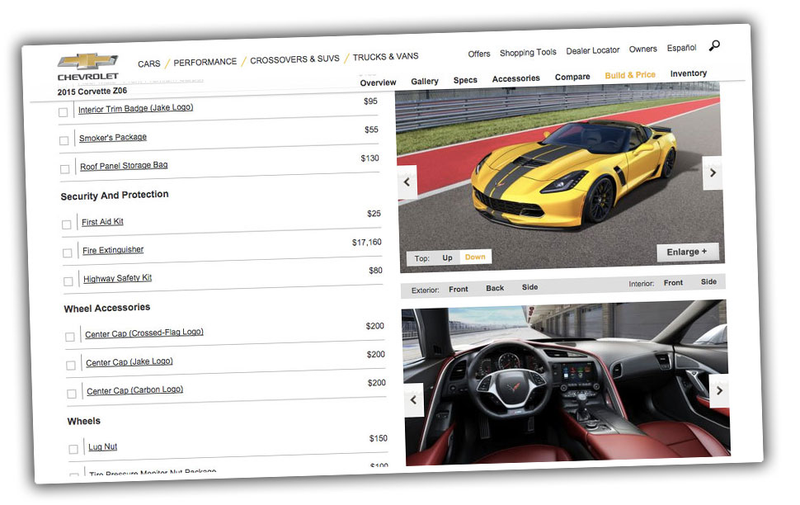Open Fire Extinguisher details link
This screenshot has height=505, width=800.
click(x=113, y=250)
